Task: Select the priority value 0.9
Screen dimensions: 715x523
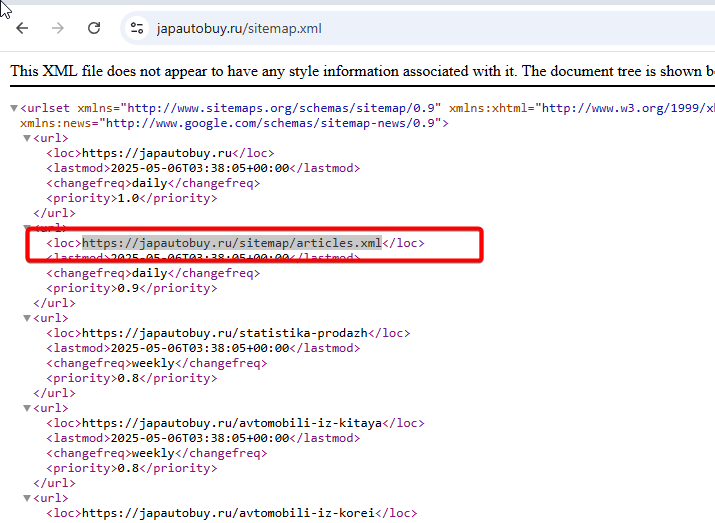Action: tap(128, 288)
